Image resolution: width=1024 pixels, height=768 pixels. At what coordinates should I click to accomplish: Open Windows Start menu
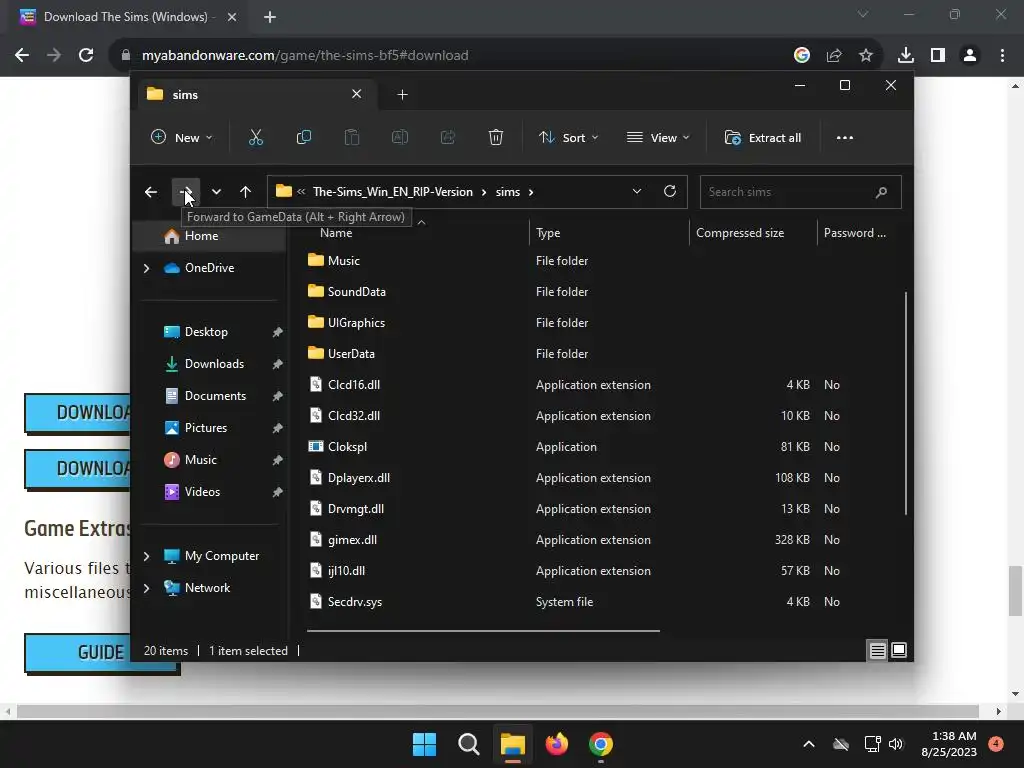coord(424,744)
